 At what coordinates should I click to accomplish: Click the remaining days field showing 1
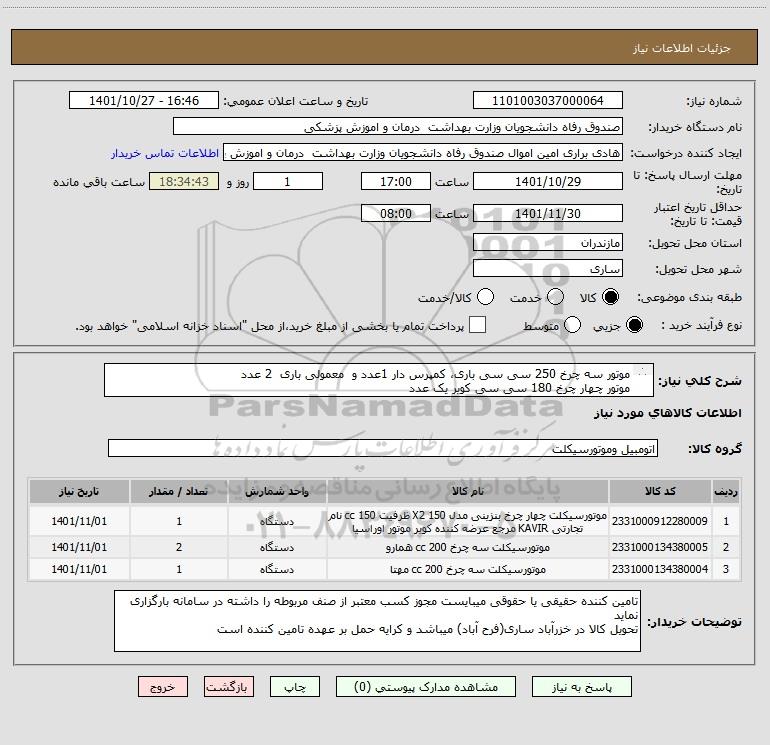[288, 182]
